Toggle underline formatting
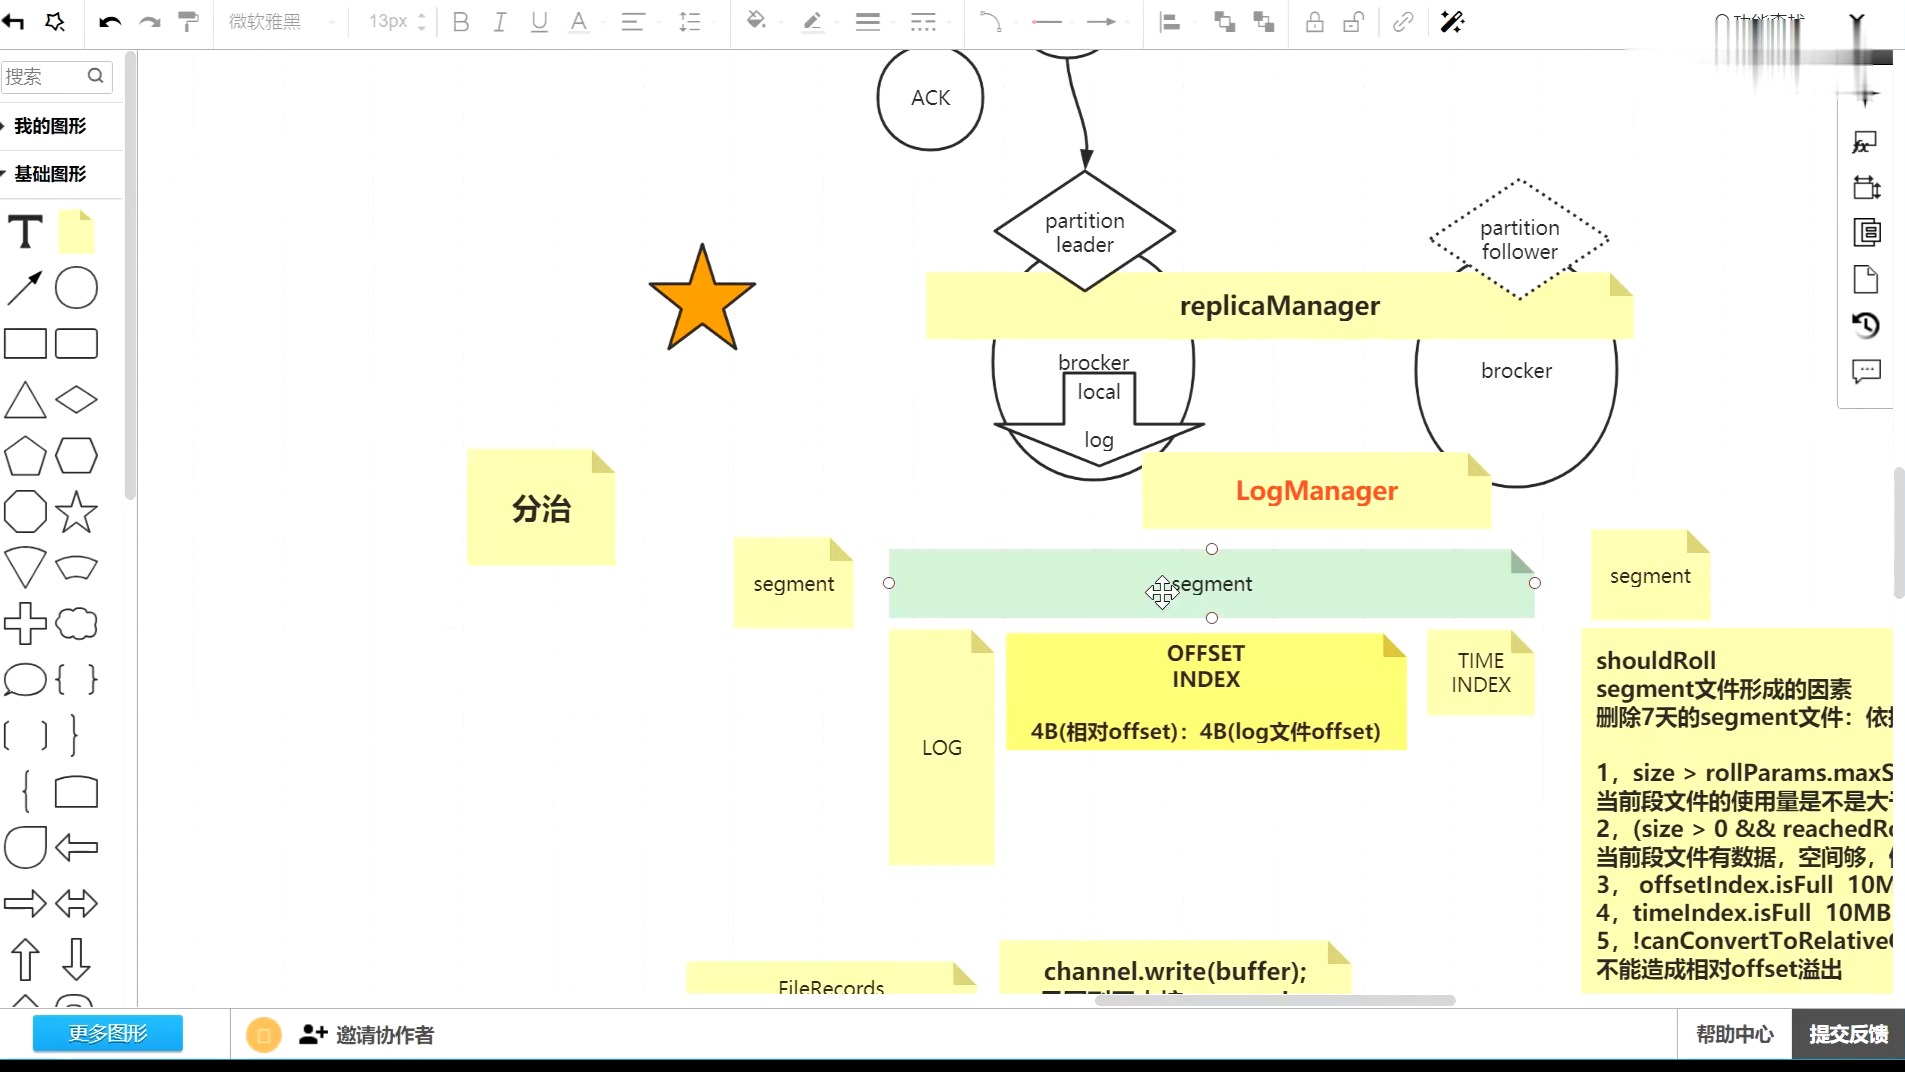The width and height of the screenshot is (1905, 1072). click(539, 22)
